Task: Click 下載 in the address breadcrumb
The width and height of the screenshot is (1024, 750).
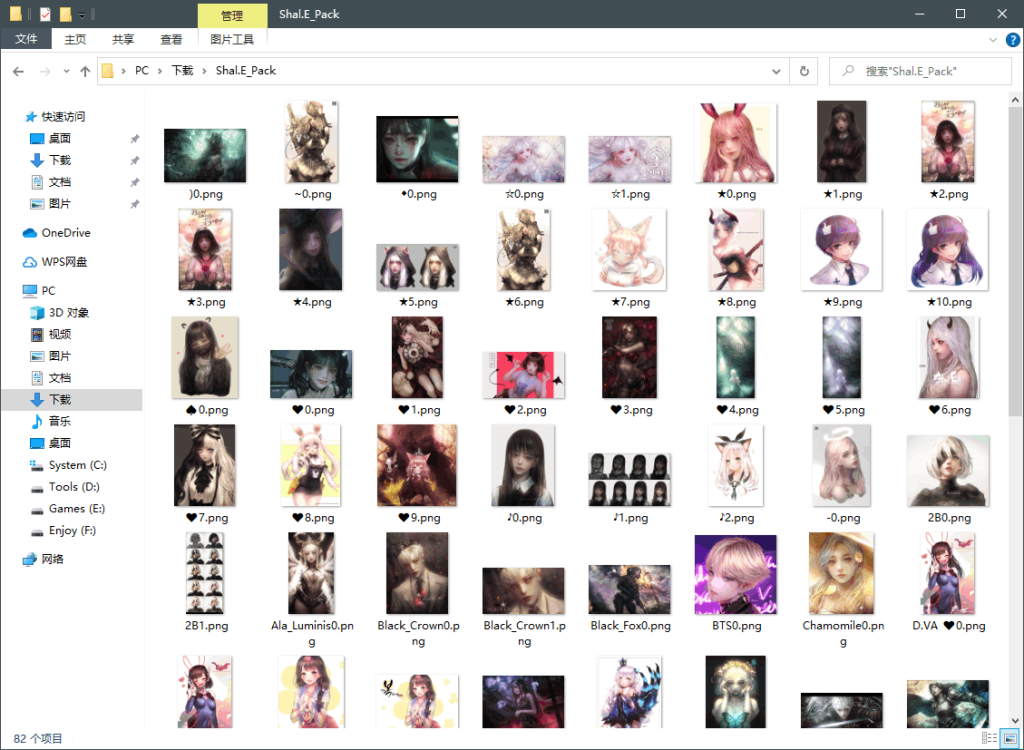Action: pos(182,71)
